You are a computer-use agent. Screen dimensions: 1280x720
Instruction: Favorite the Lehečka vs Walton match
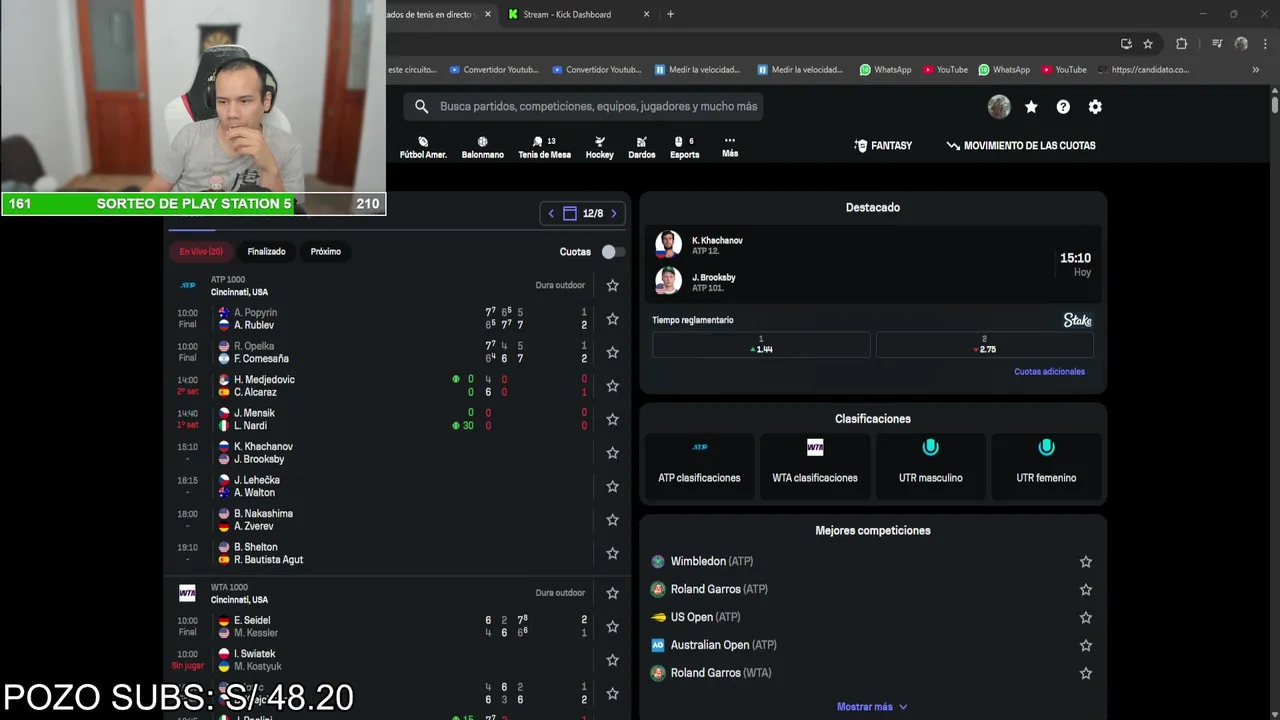[612, 486]
